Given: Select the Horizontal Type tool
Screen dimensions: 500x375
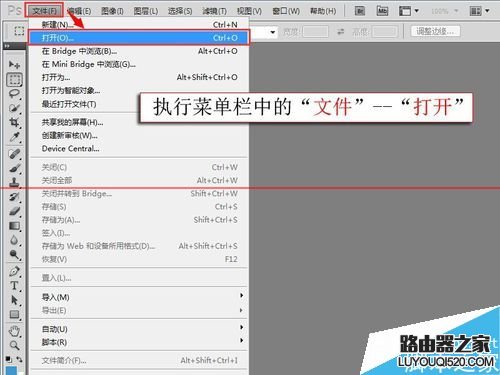Looking at the screenshot, I should point(14,286).
